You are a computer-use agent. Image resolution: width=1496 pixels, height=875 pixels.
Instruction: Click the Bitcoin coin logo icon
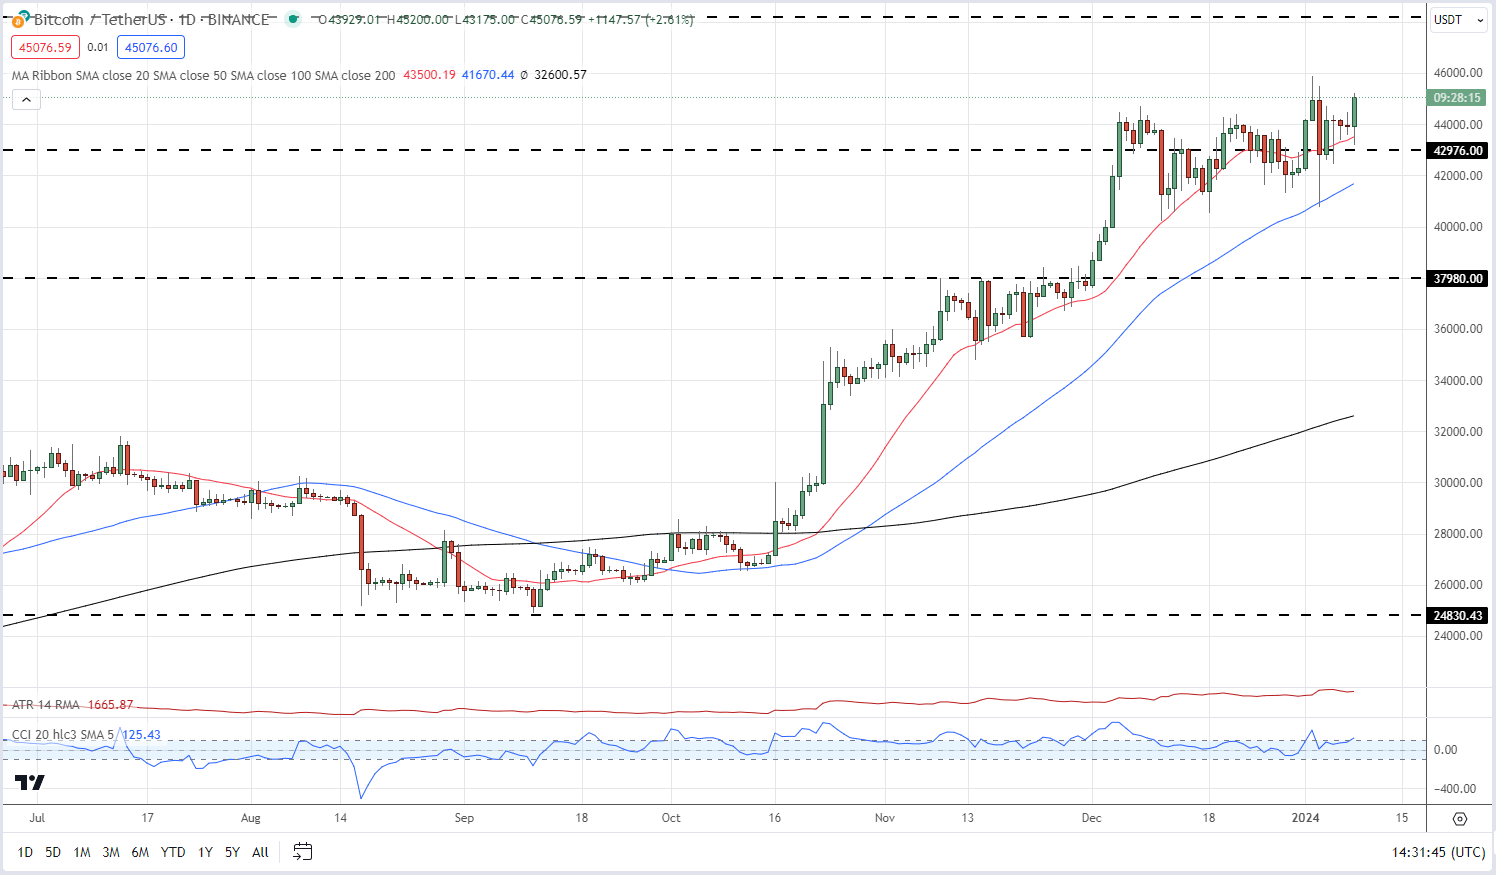(18, 19)
